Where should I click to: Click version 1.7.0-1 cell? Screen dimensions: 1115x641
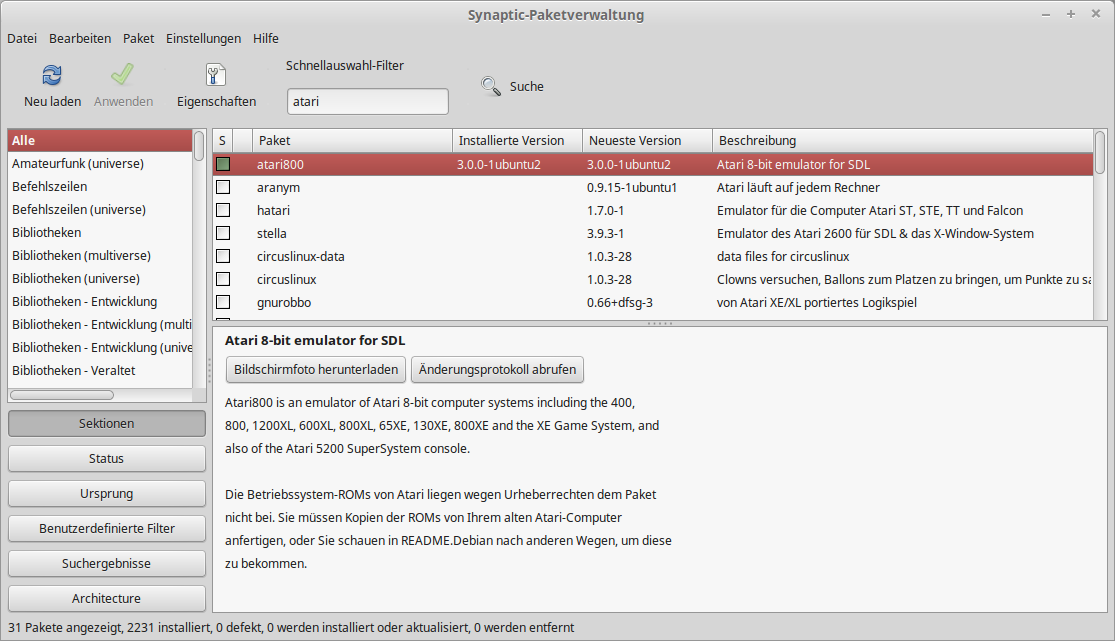click(x=606, y=211)
